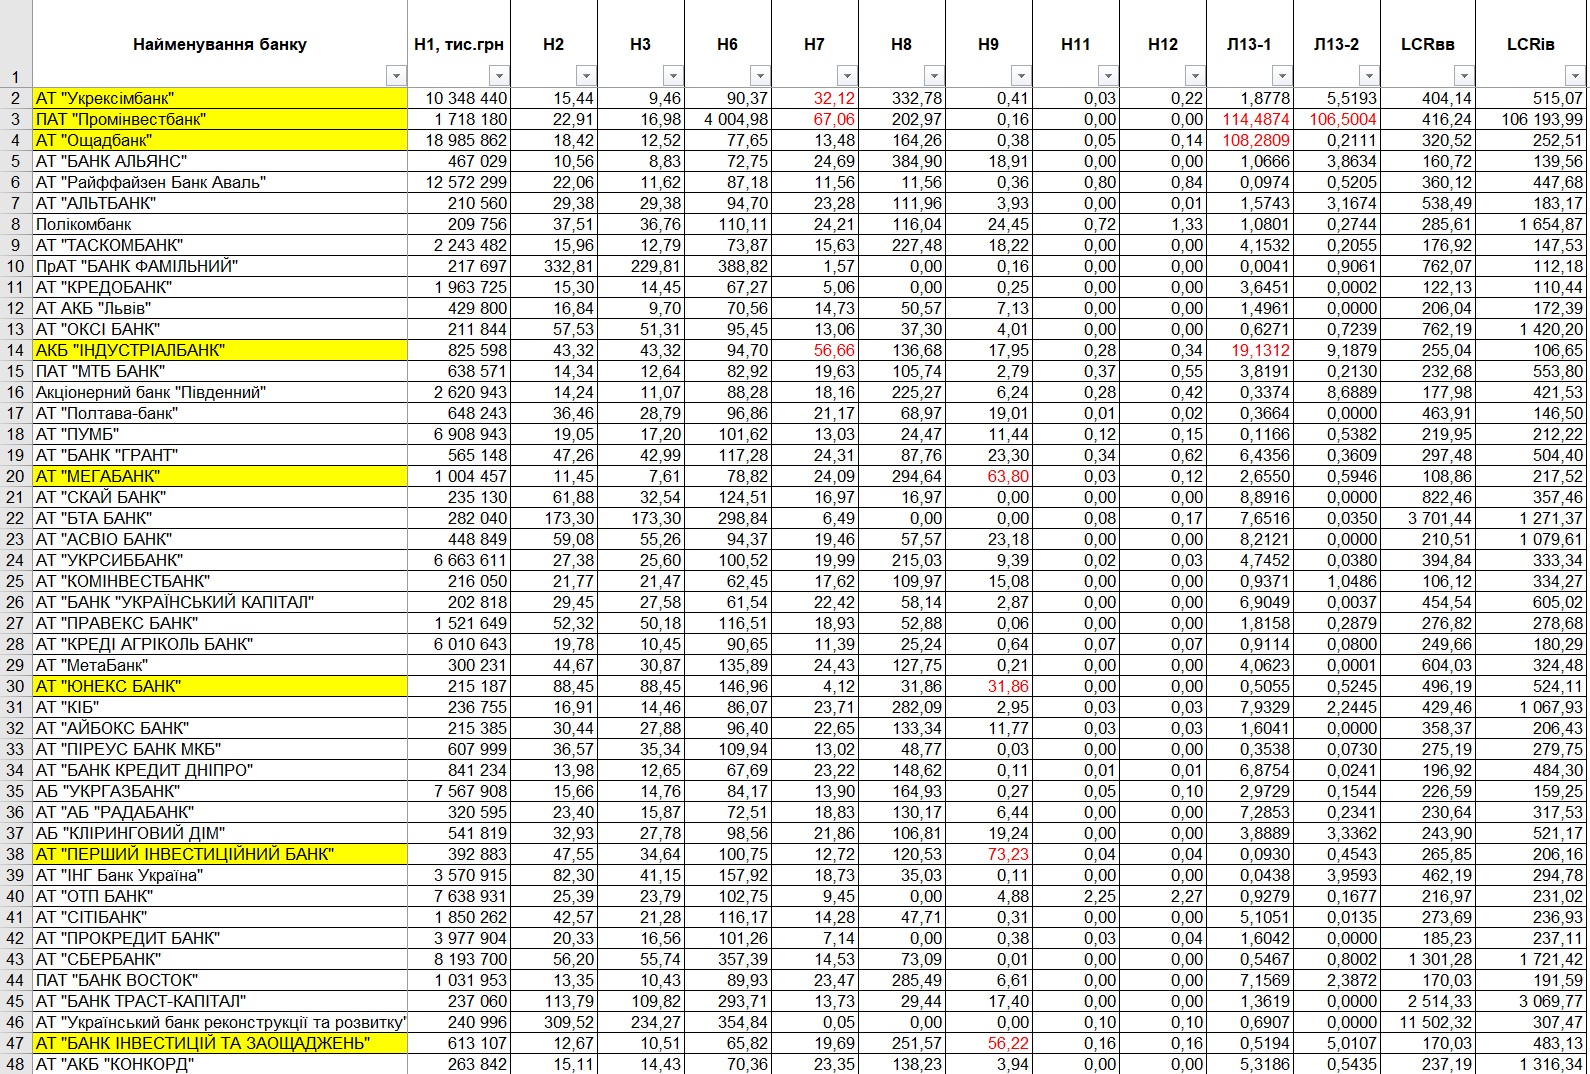Select row header 14
1590x1074 pixels.
point(16,350)
